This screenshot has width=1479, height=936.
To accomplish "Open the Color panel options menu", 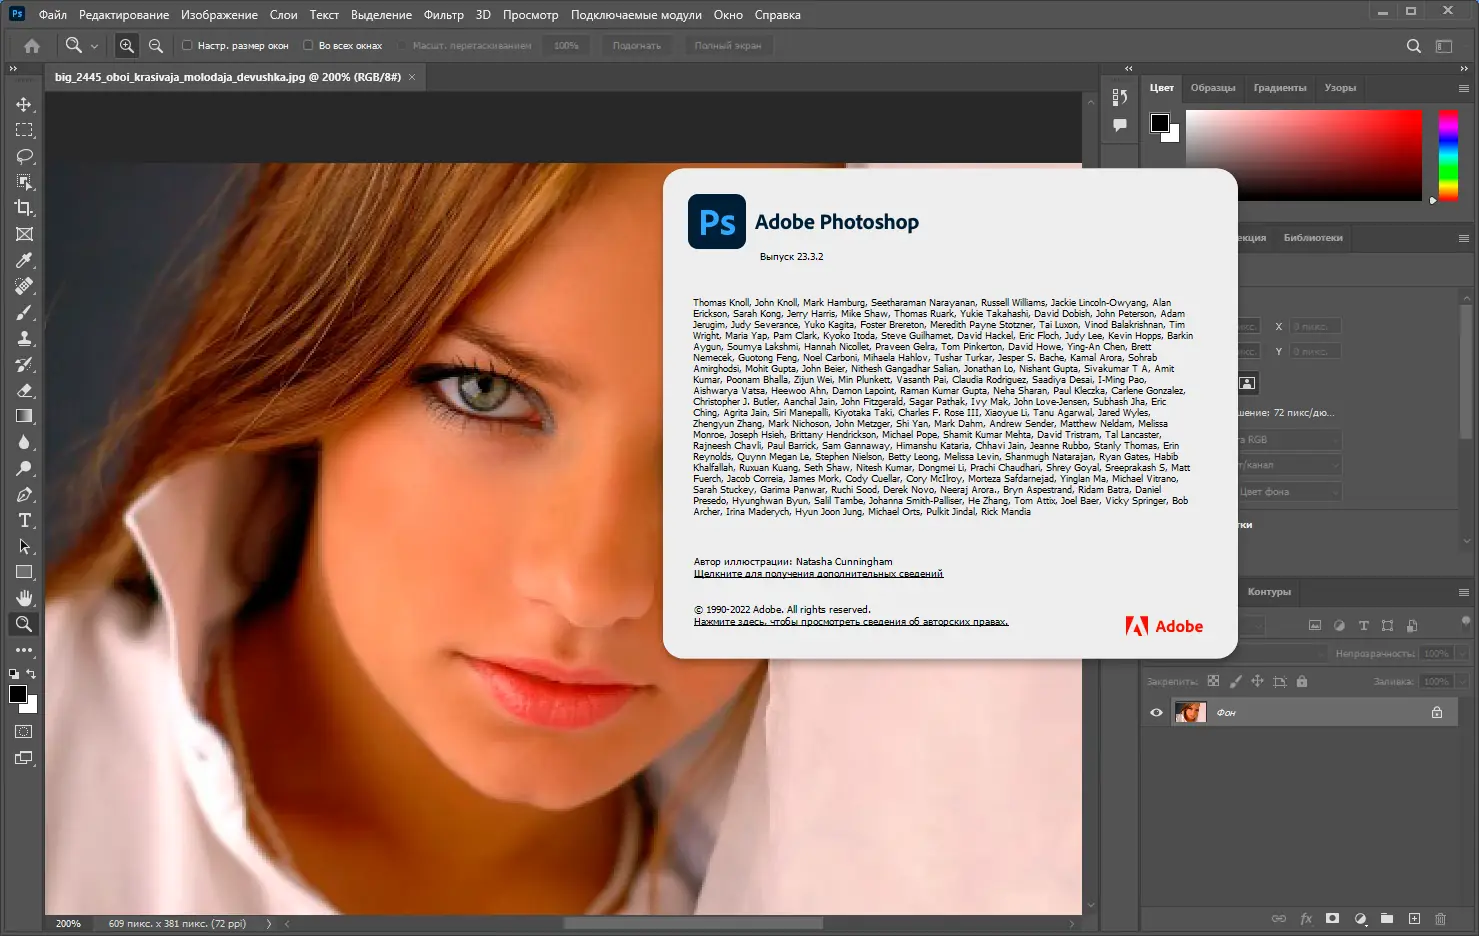I will click(x=1463, y=88).
